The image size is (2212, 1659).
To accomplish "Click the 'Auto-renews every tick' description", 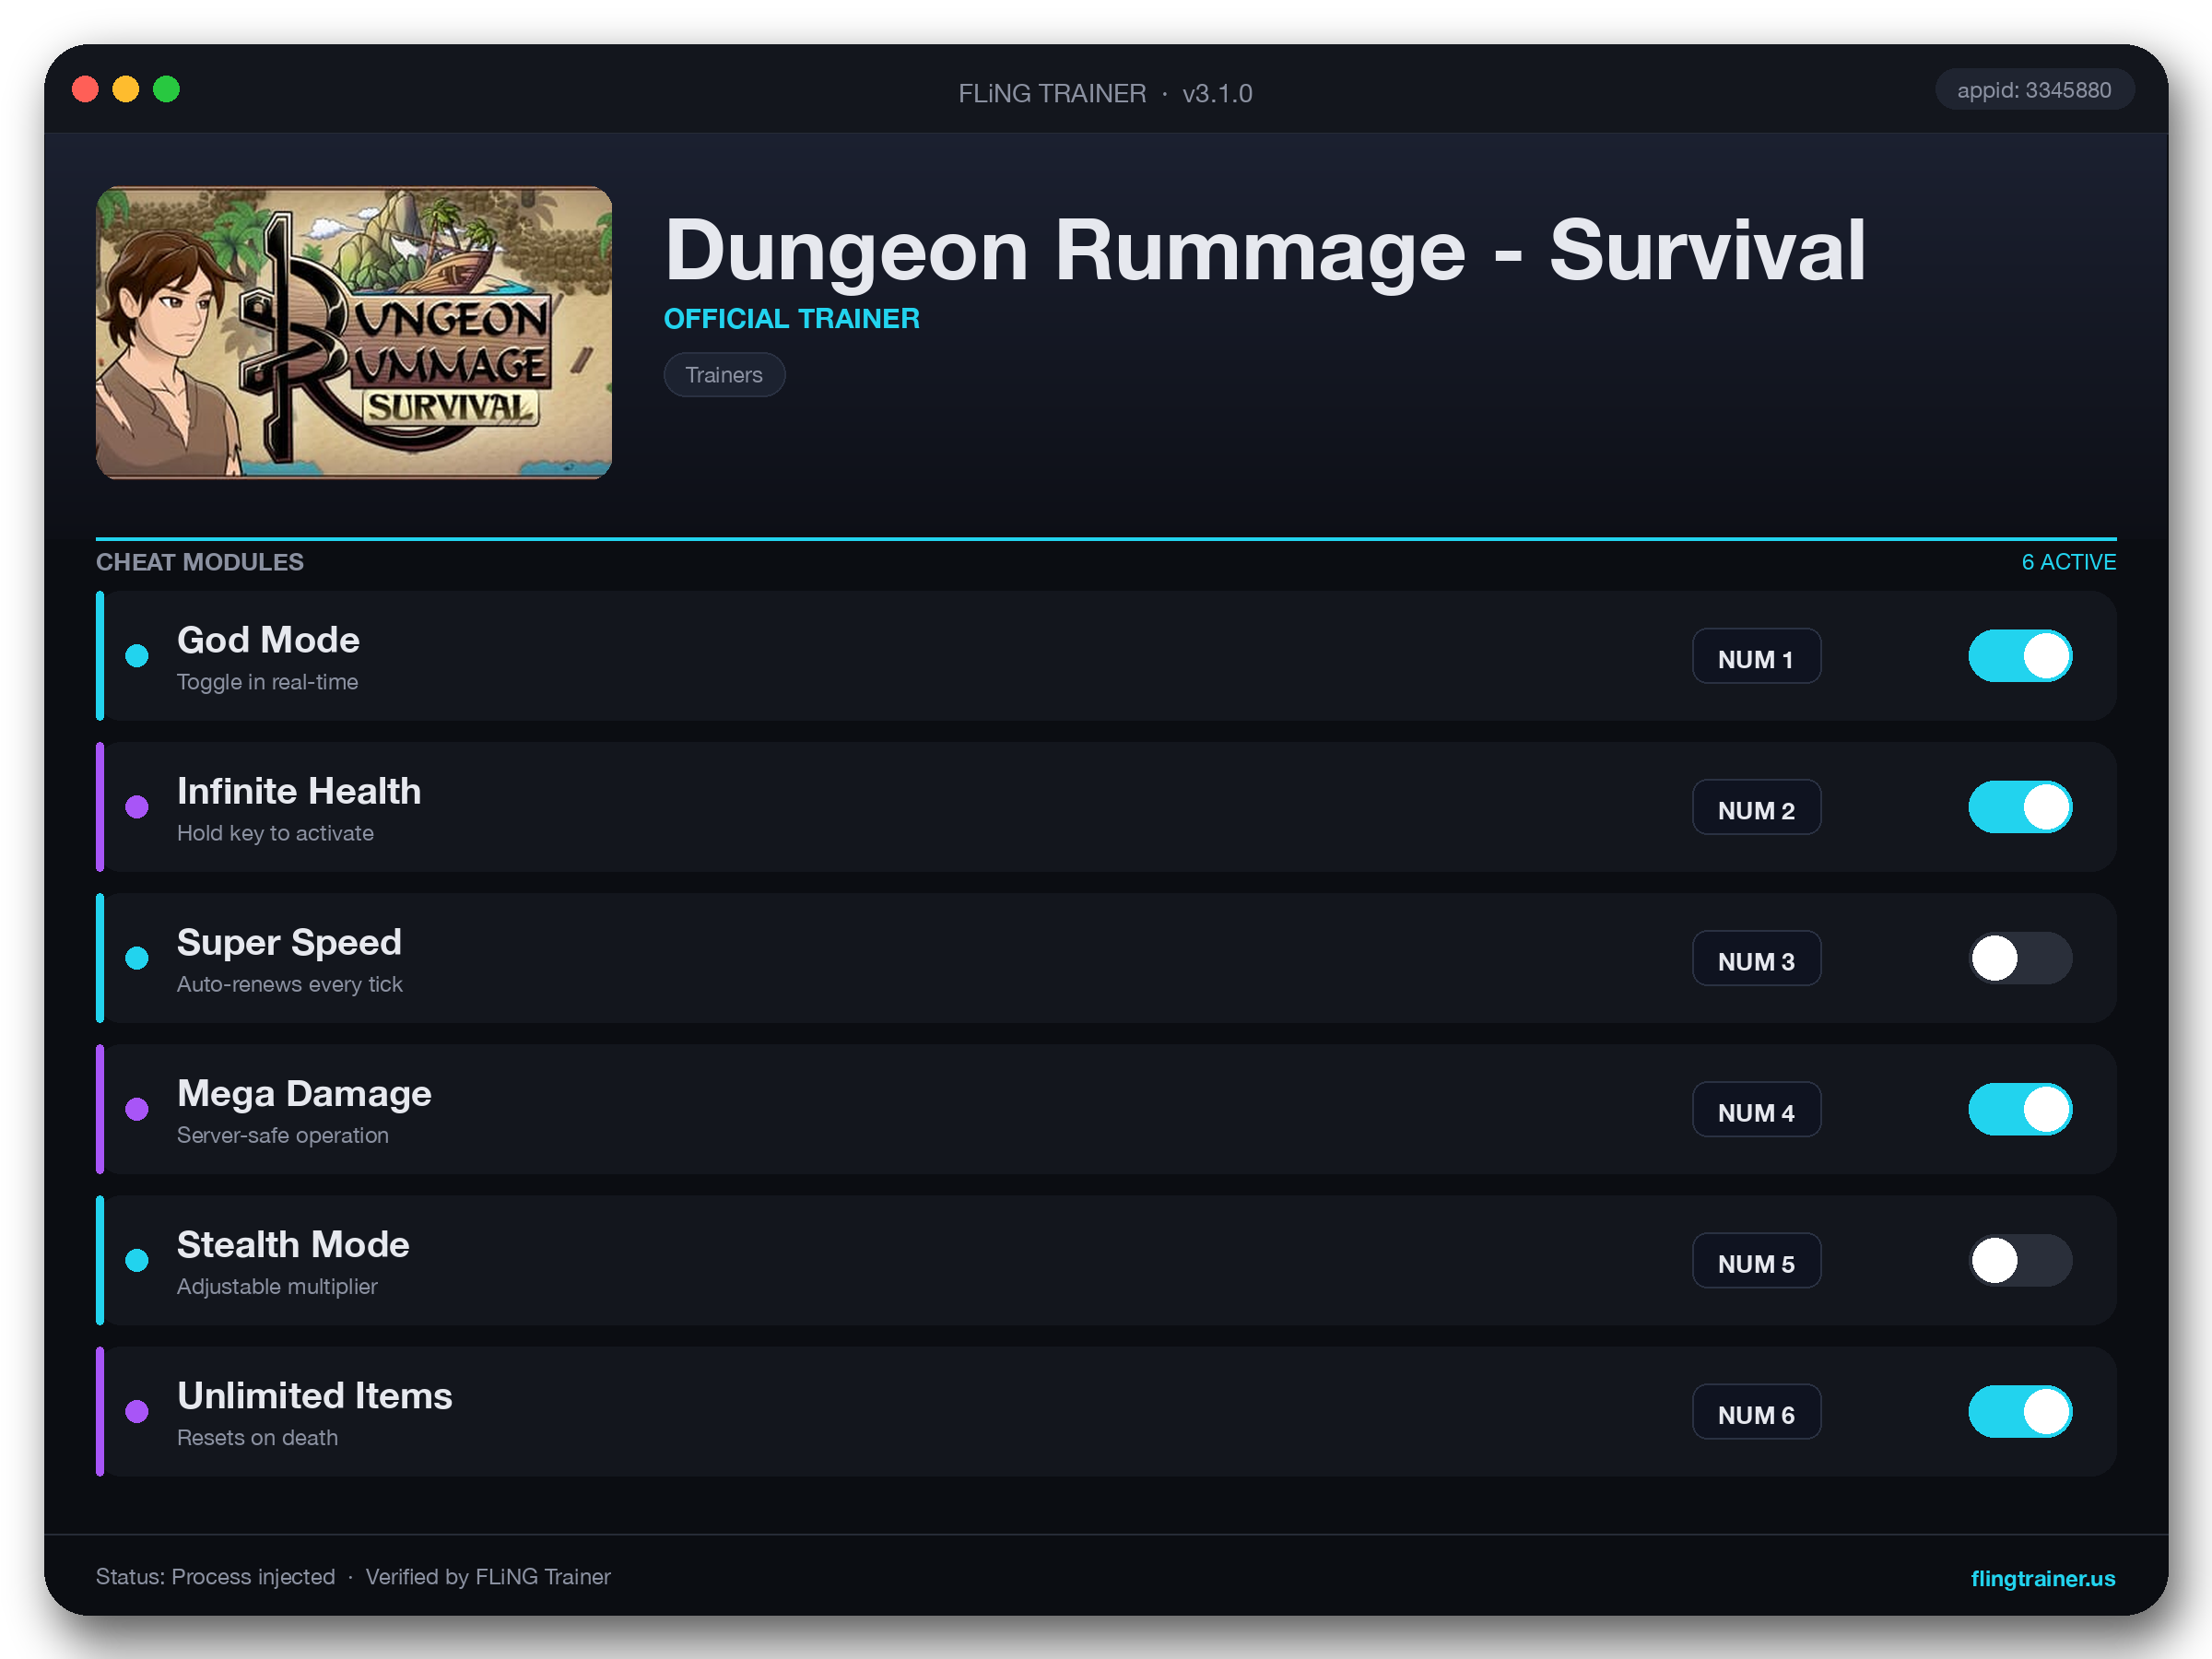I will [x=289, y=984].
